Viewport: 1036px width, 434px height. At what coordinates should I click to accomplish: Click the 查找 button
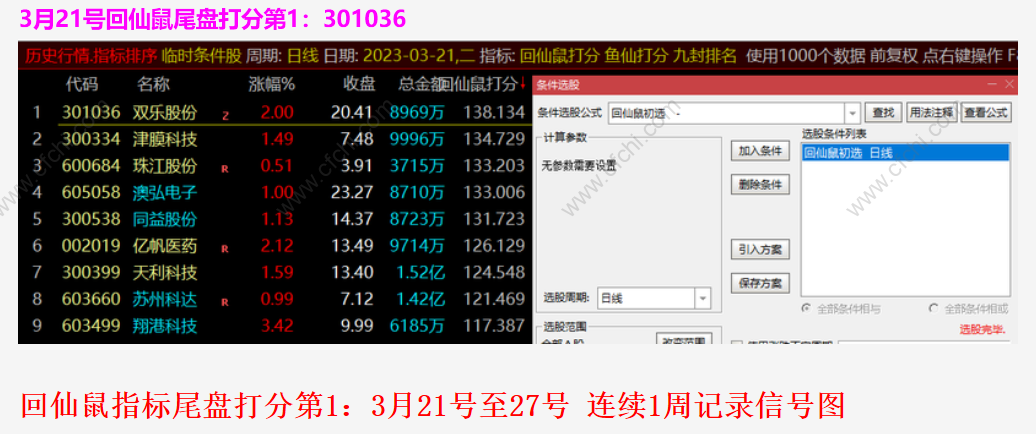[883, 113]
